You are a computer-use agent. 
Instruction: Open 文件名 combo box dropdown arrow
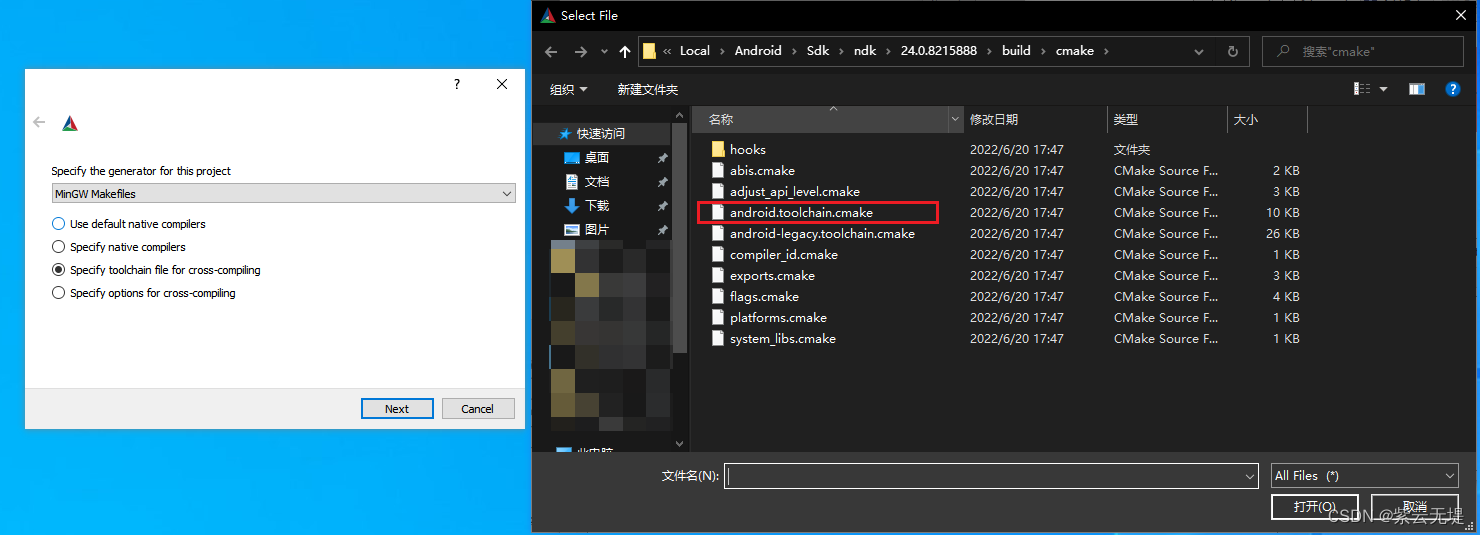coord(1248,477)
